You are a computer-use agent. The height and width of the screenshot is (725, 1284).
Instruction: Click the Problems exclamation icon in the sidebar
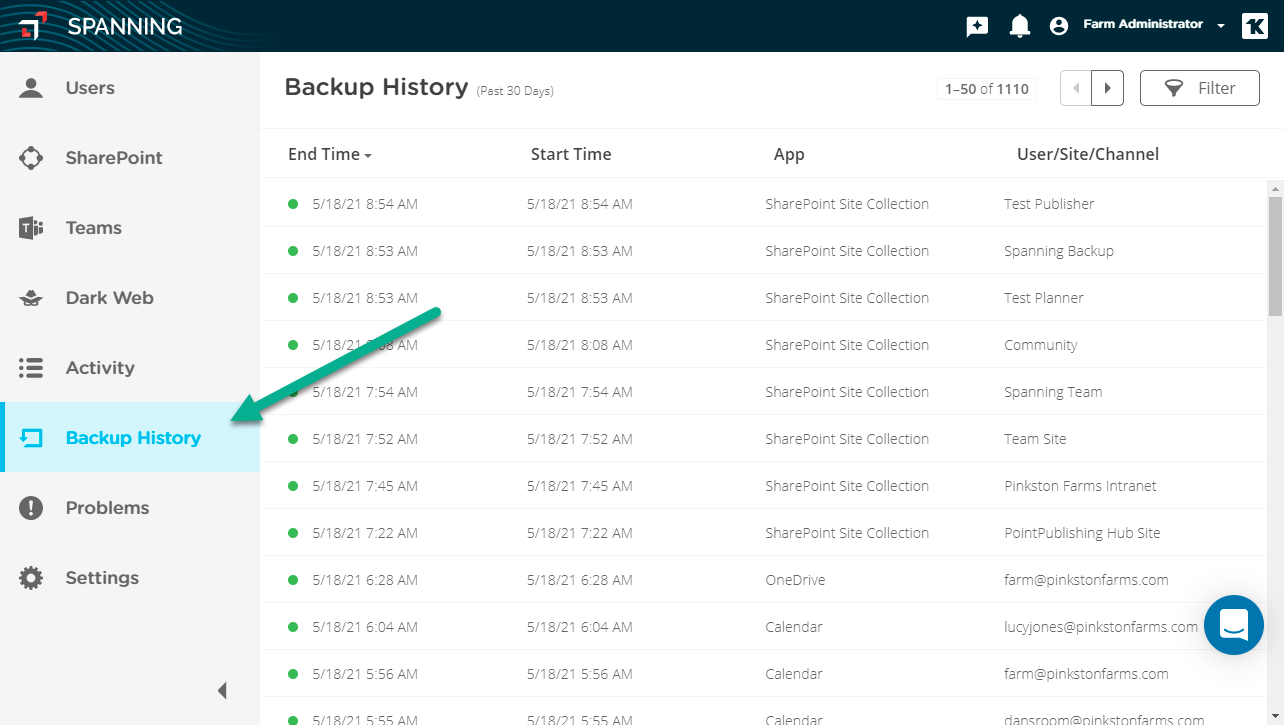pos(31,508)
